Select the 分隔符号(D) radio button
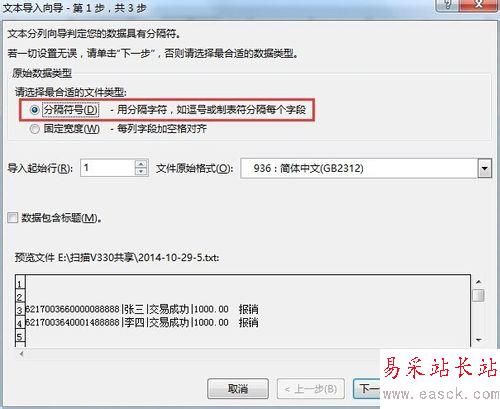Viewport: 500px width, 409px height. pyautogui.click(x=35, y=110)
